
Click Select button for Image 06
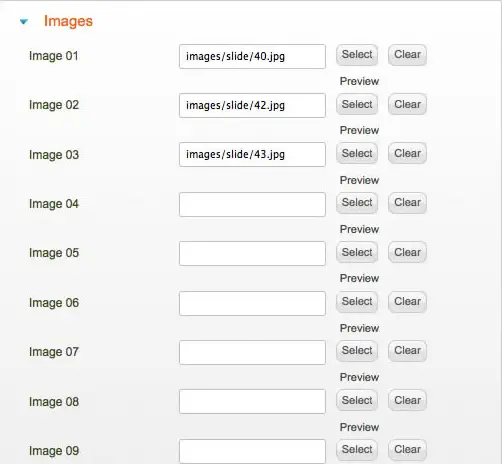click(x=357, y=302)
